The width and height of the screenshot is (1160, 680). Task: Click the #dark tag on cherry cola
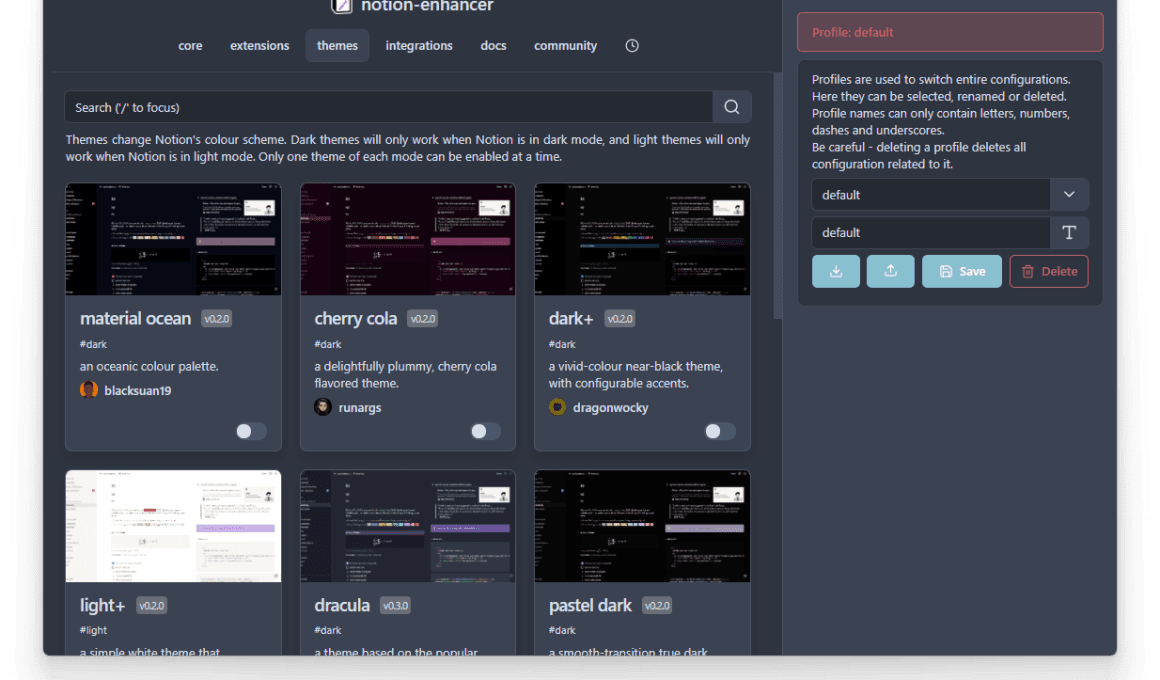coord(328,344)
